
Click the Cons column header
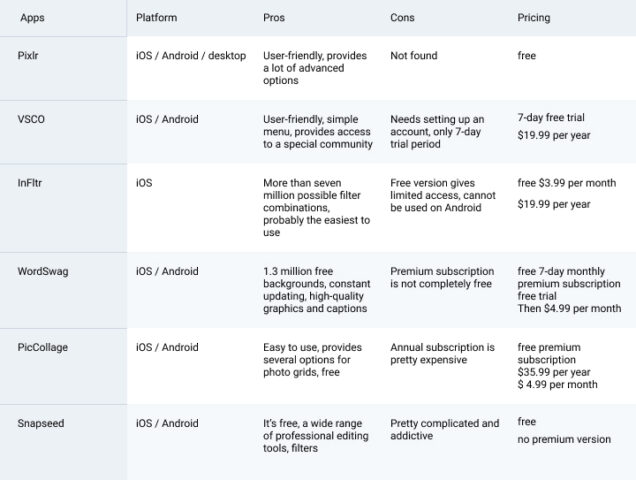(x=404, y=18)
